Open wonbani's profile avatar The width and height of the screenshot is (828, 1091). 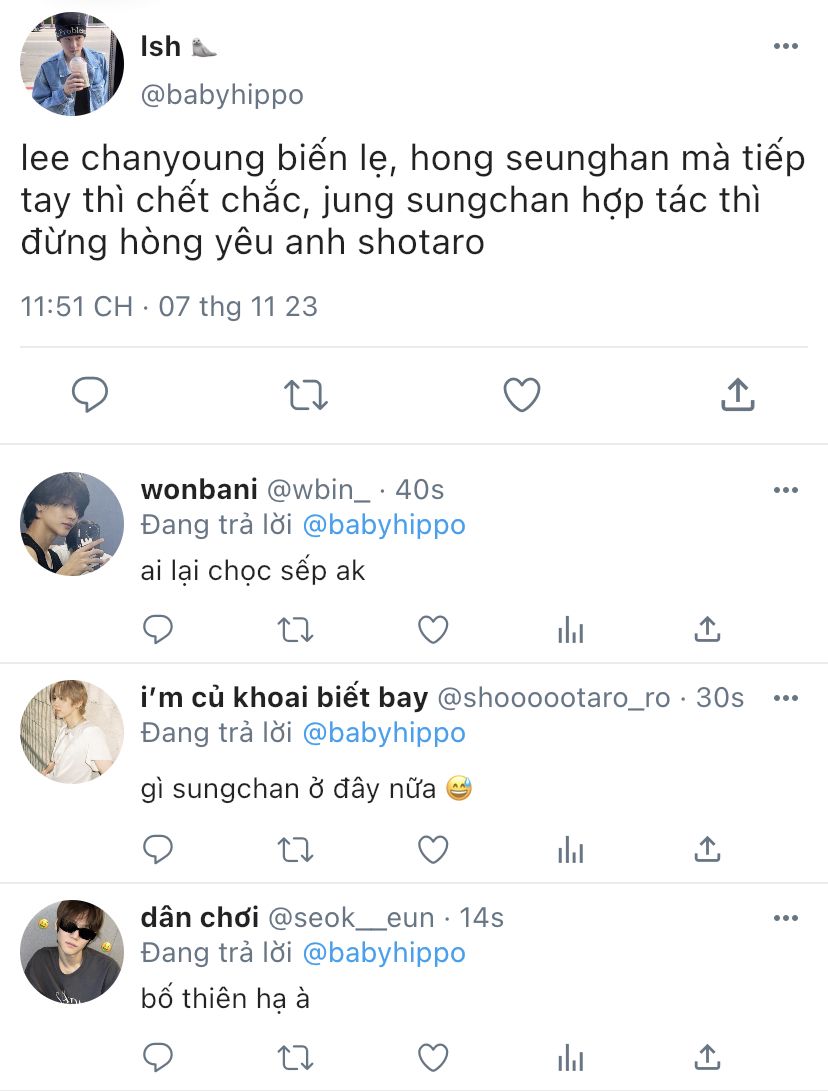[x=72, y=524]
